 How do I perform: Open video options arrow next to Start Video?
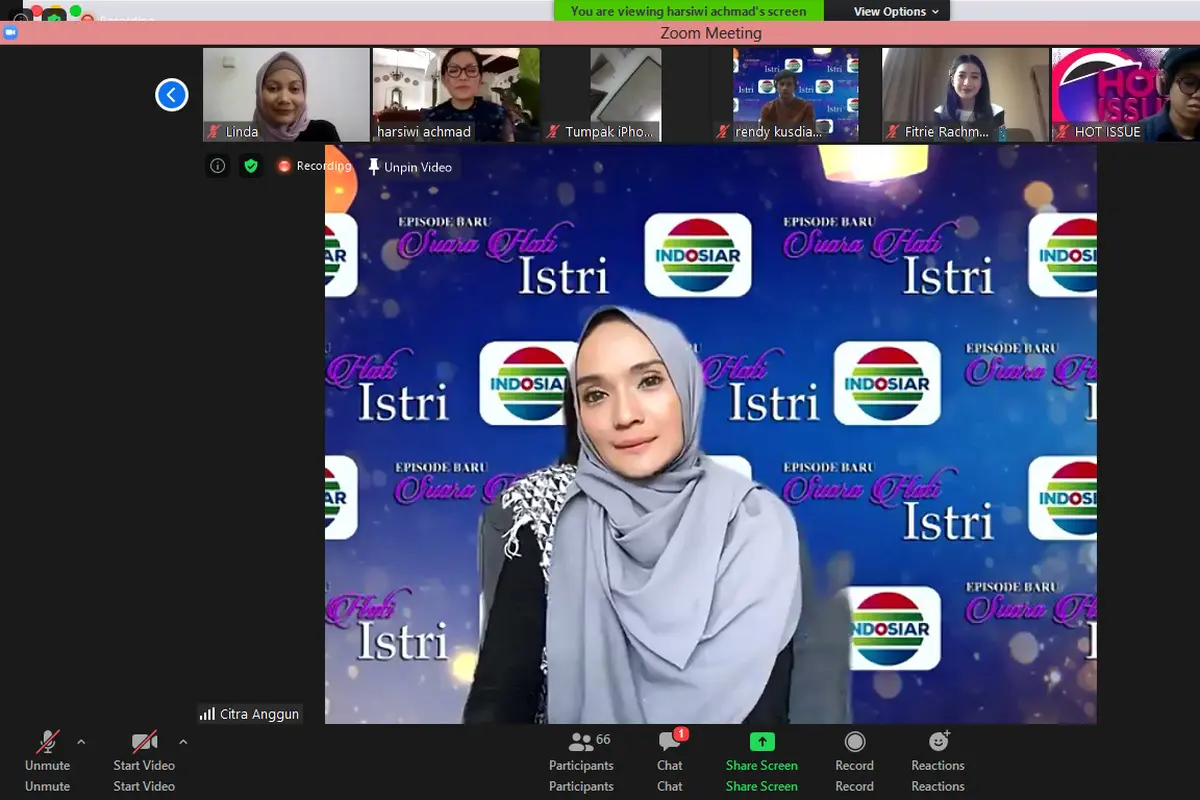click(x=183, y=742)
